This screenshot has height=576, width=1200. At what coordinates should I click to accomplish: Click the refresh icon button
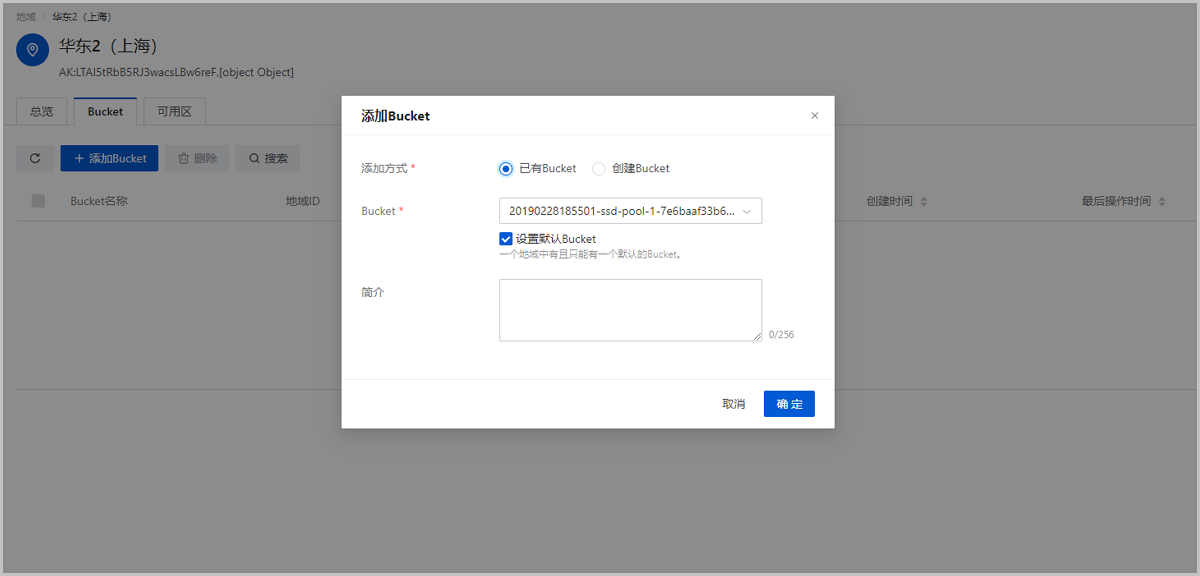pyautogui.click(x=35, y=158)
